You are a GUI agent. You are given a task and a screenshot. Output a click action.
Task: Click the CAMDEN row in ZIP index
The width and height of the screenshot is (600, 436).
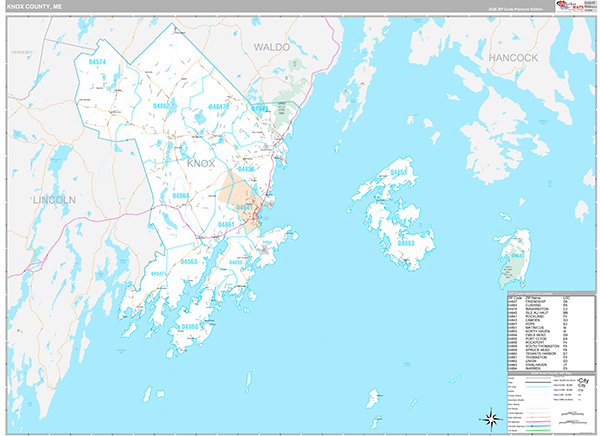(538, 320)
